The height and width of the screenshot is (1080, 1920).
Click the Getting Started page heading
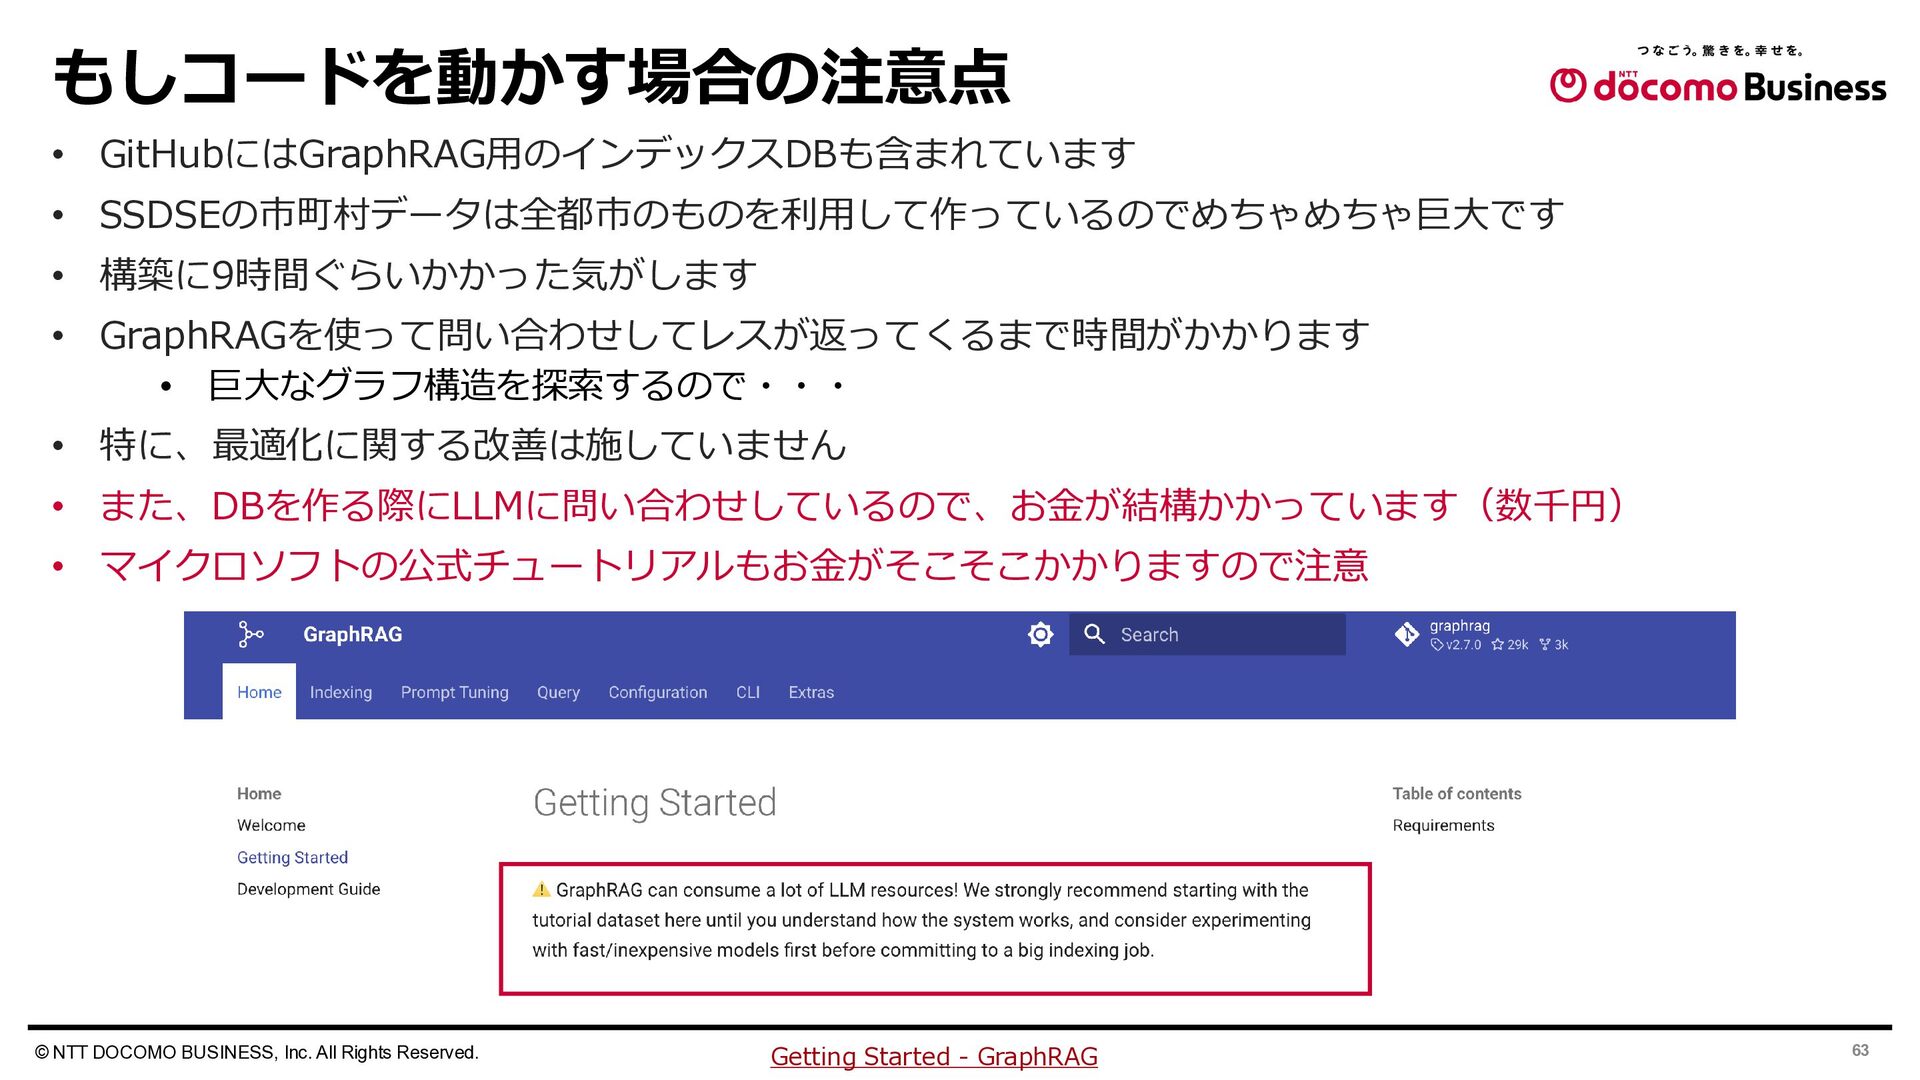pyautogui.click(x=655, y=802)
